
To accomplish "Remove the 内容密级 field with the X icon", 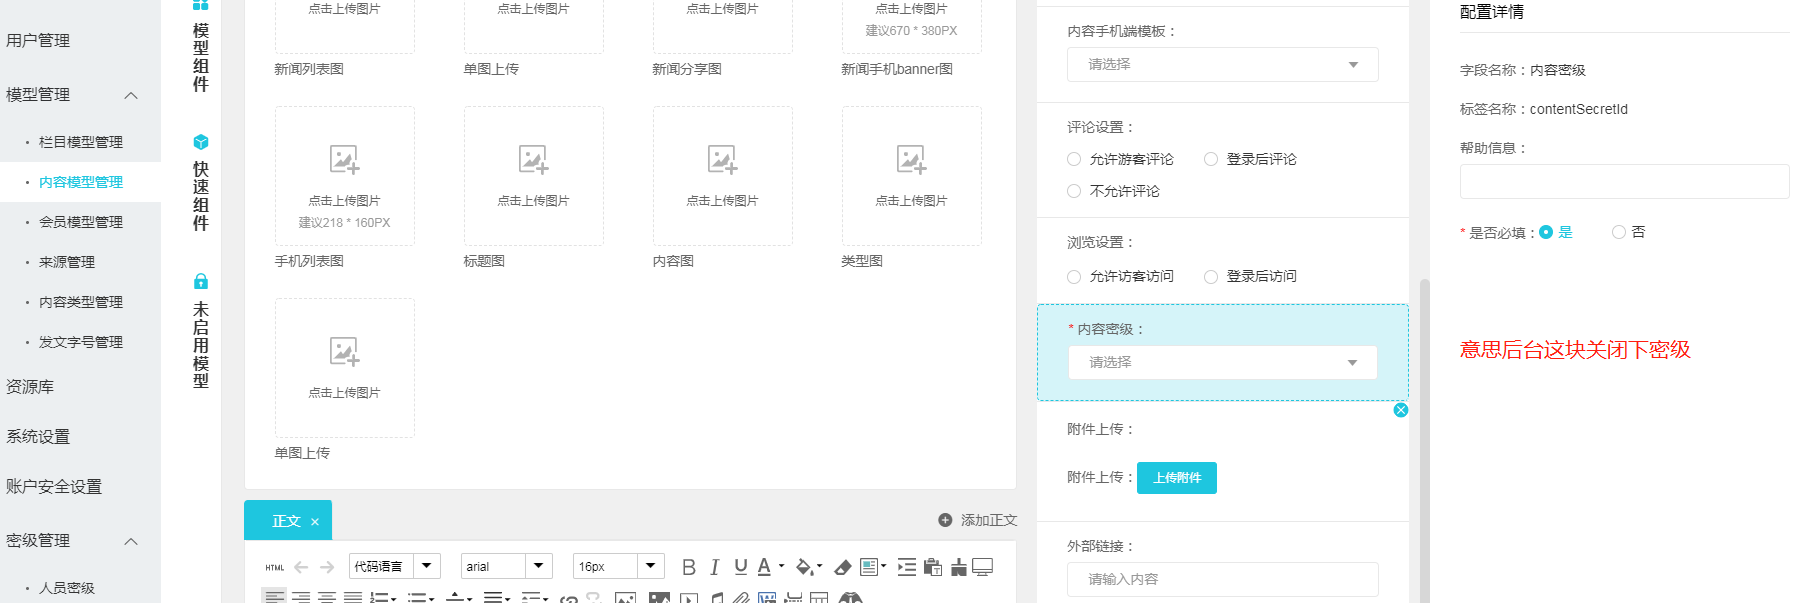I will [x=1400, y=410].
